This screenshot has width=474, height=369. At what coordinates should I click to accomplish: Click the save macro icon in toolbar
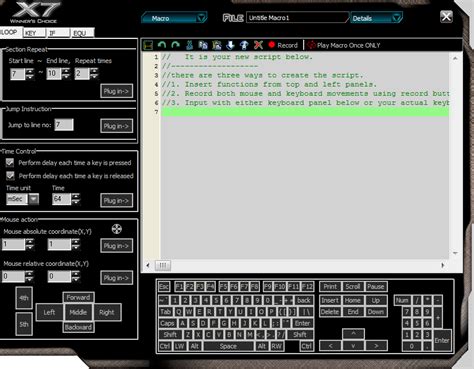point(148,45)
